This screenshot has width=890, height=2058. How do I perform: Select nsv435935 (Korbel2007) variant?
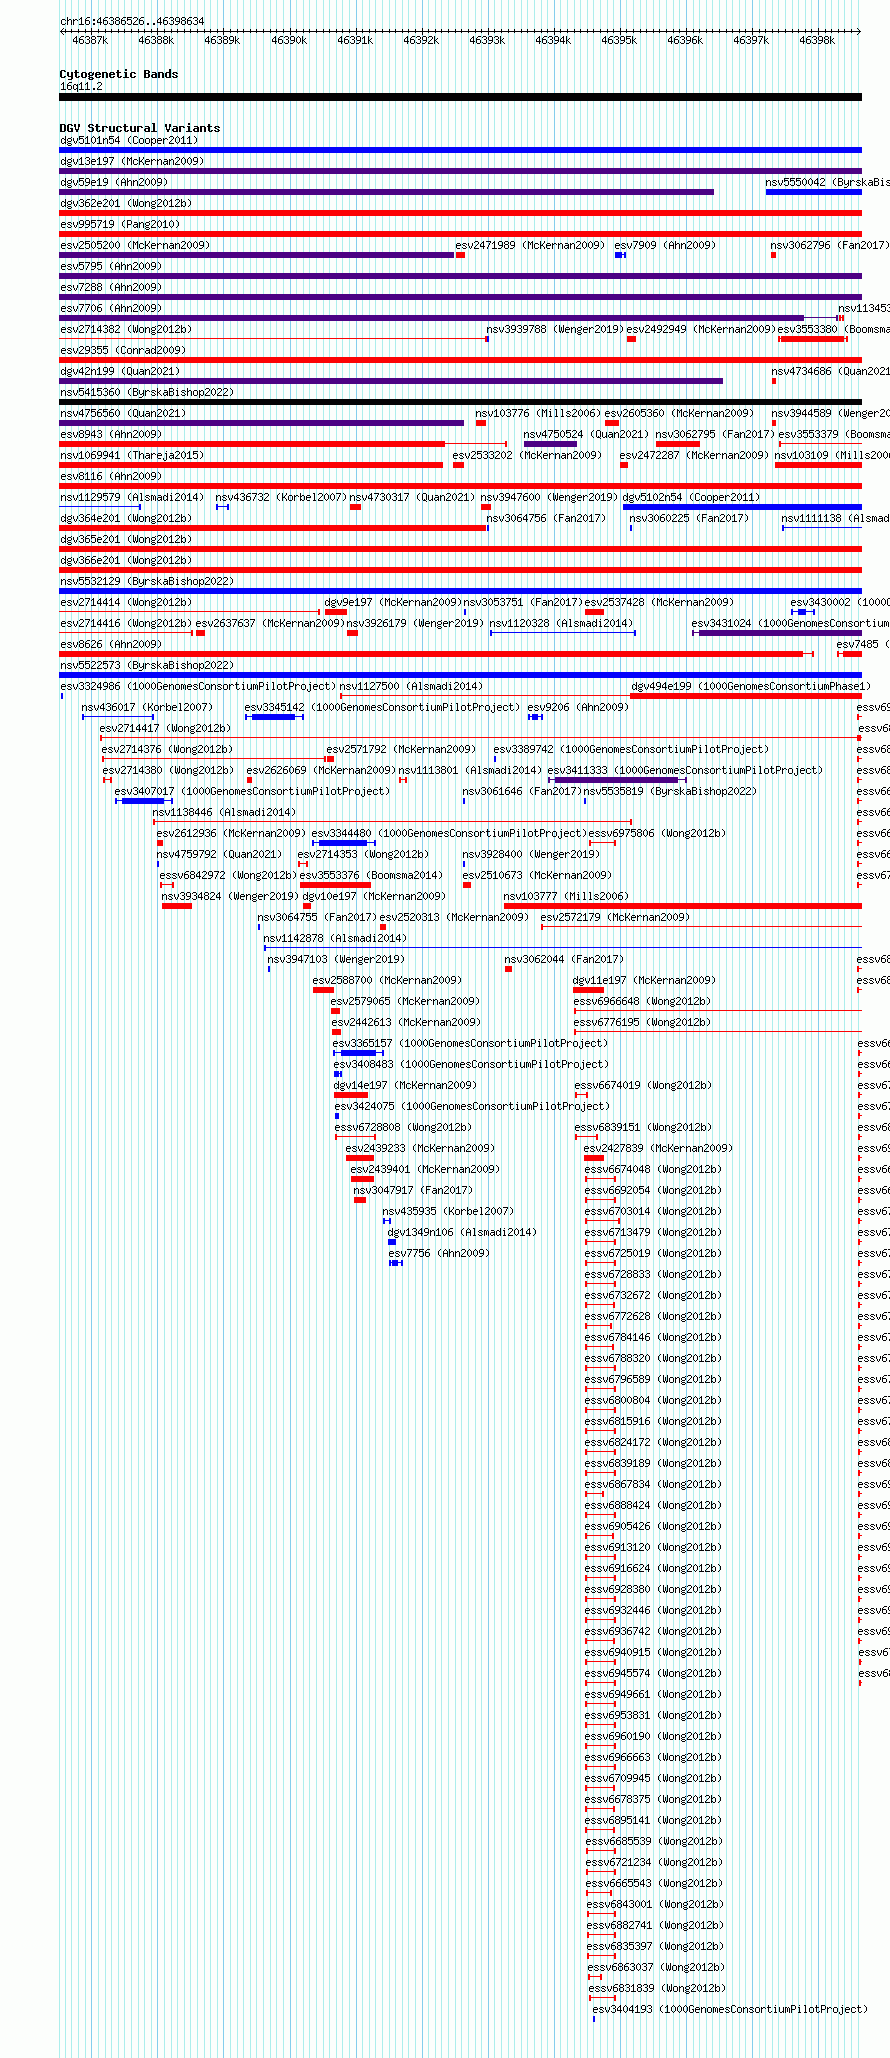pos(448,1211)
